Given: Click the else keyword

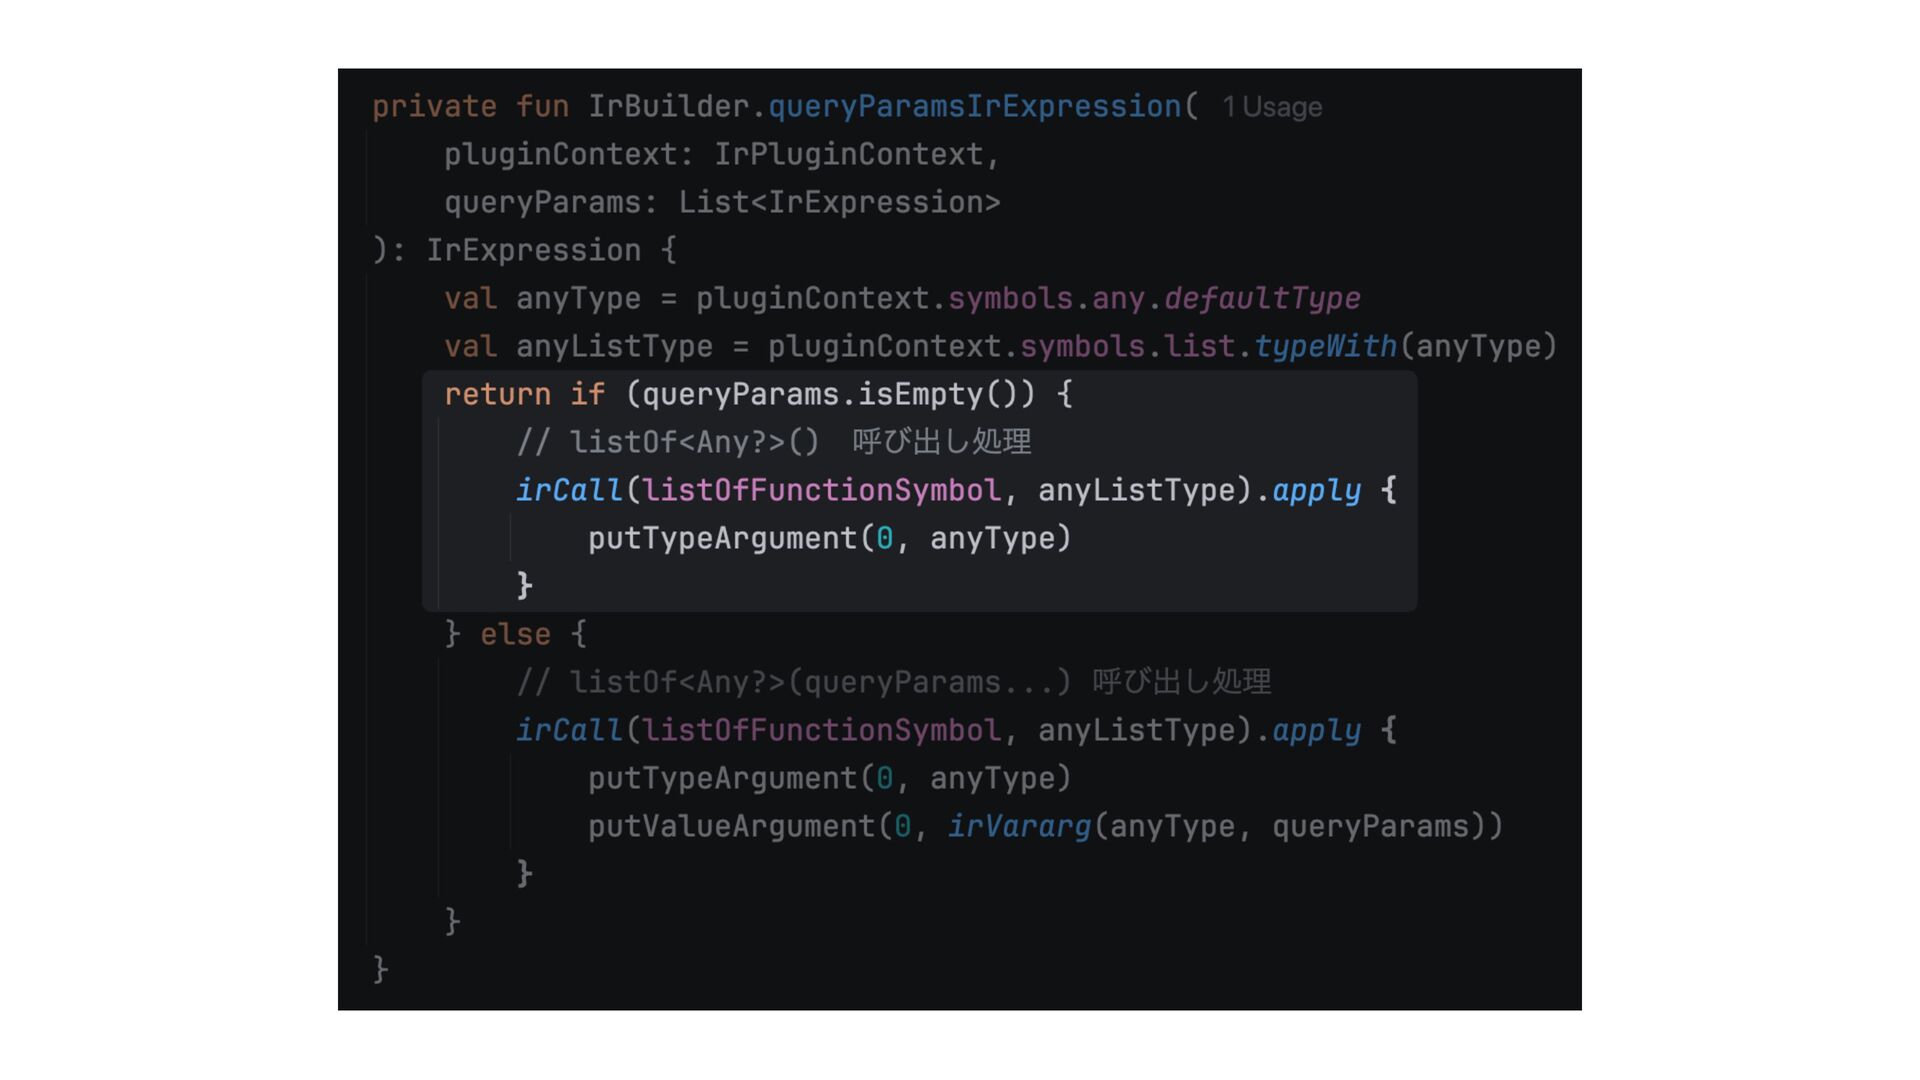Looking at the screenshot, I should pos(515,634).
